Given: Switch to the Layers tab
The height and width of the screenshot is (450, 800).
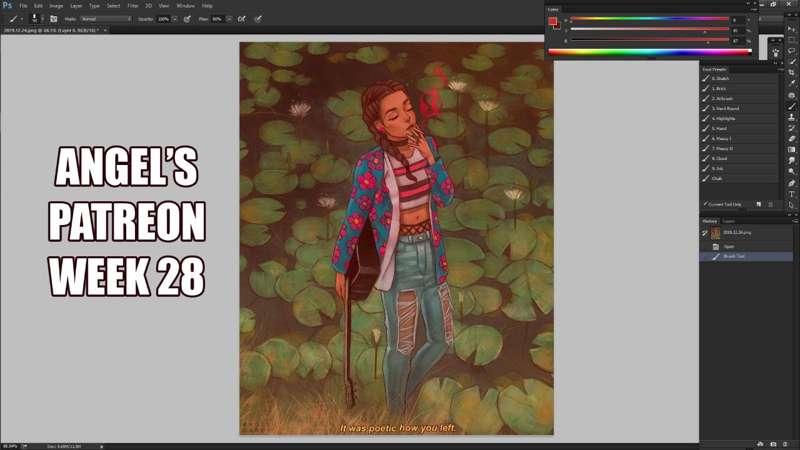Looking at the screenshot, I should click(729, 221).
